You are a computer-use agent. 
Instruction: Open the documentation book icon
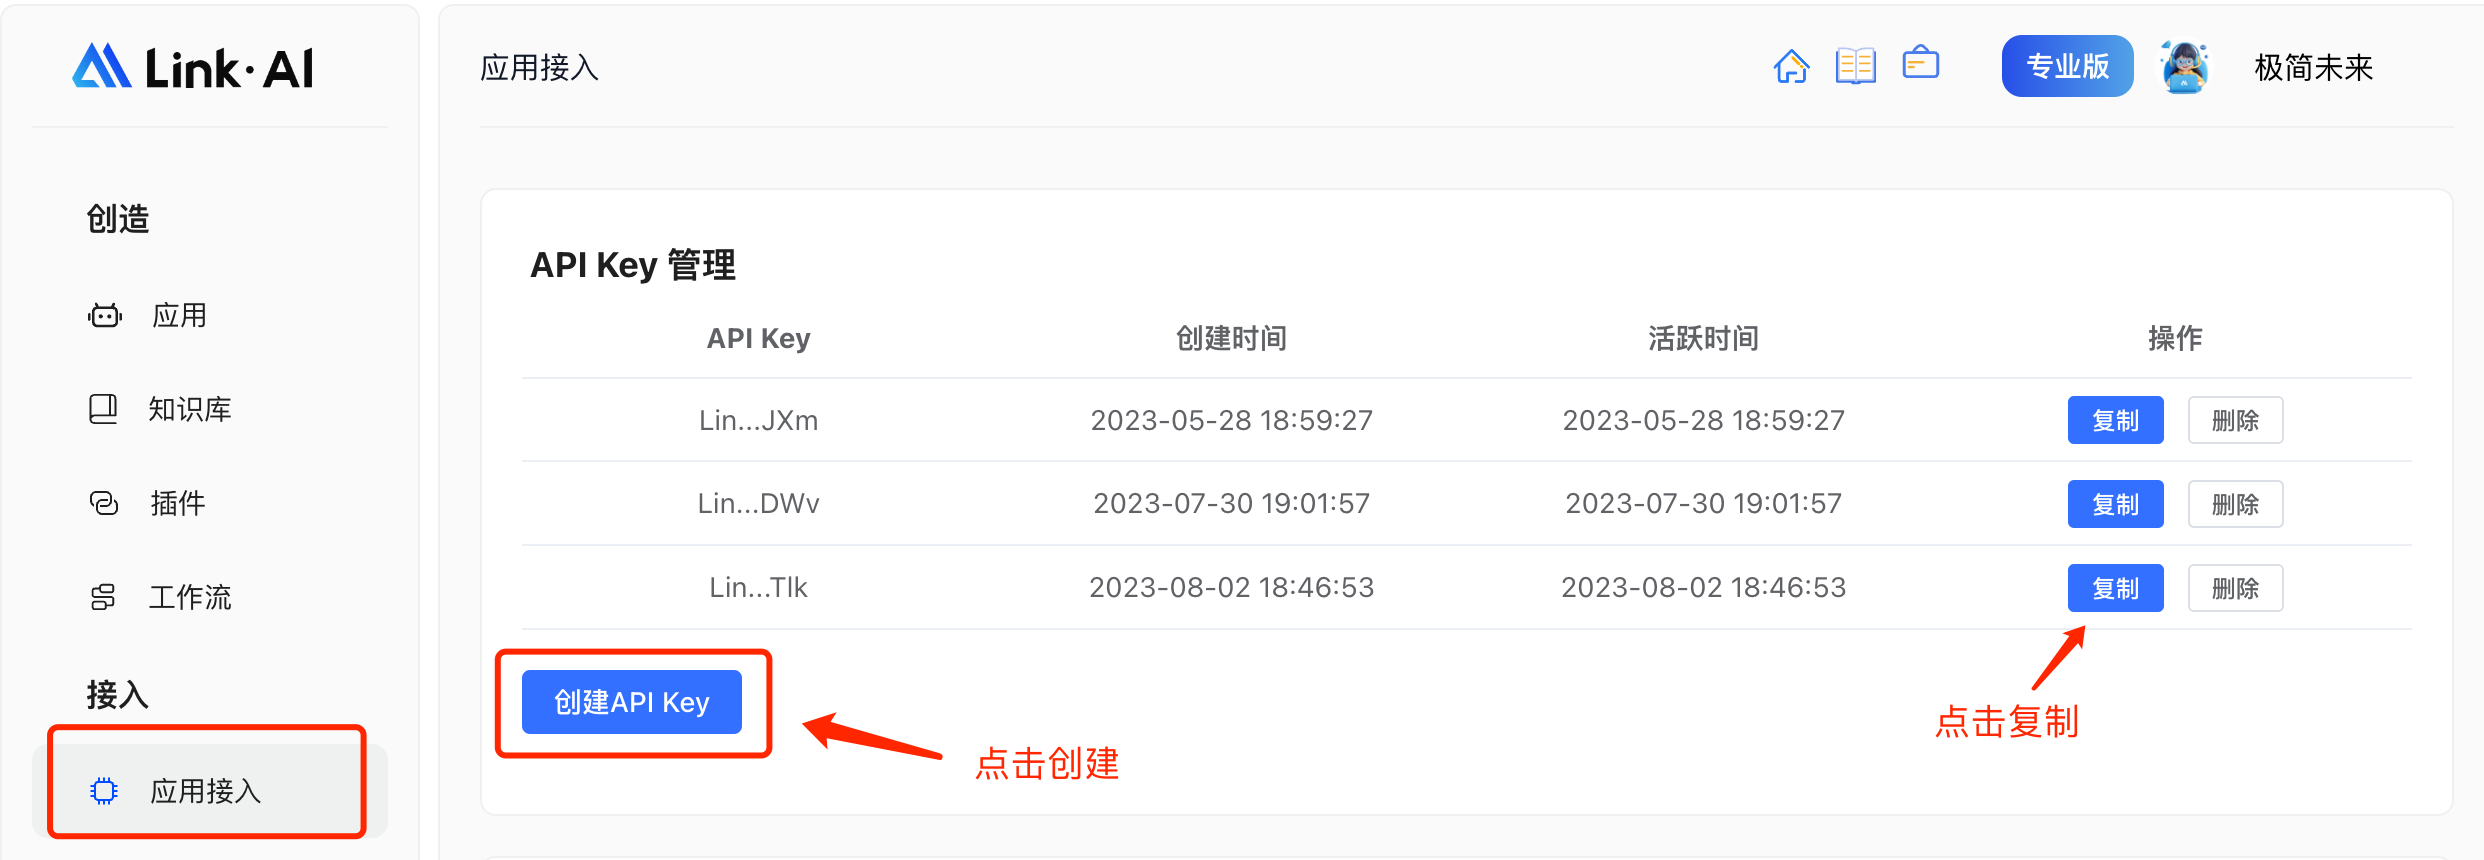[1855, 67]
